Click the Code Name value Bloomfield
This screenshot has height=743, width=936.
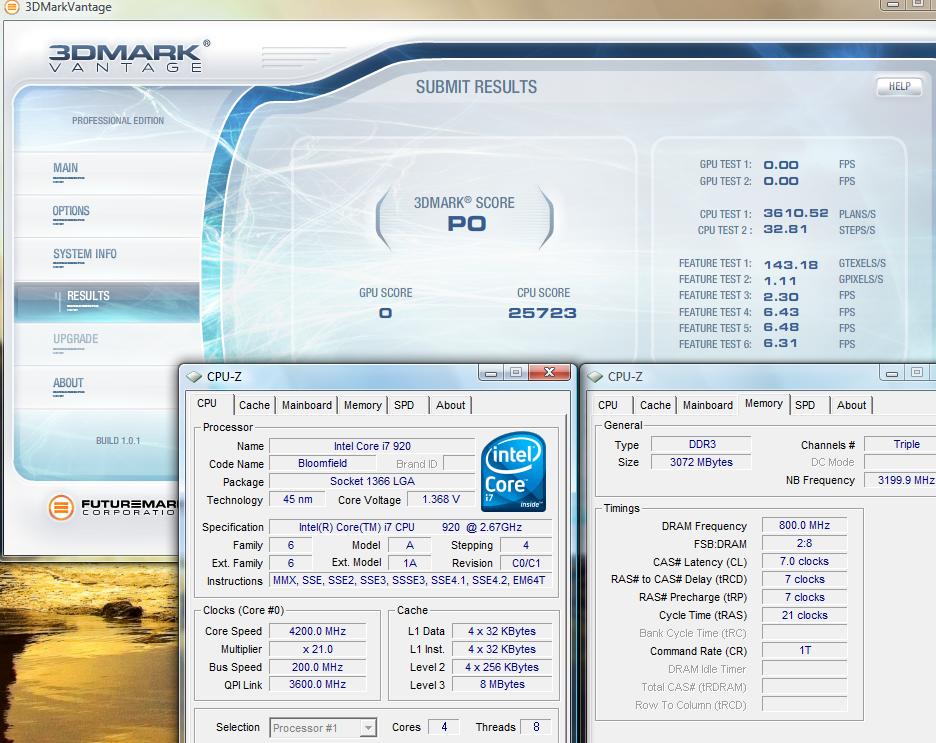coord(322,463)
